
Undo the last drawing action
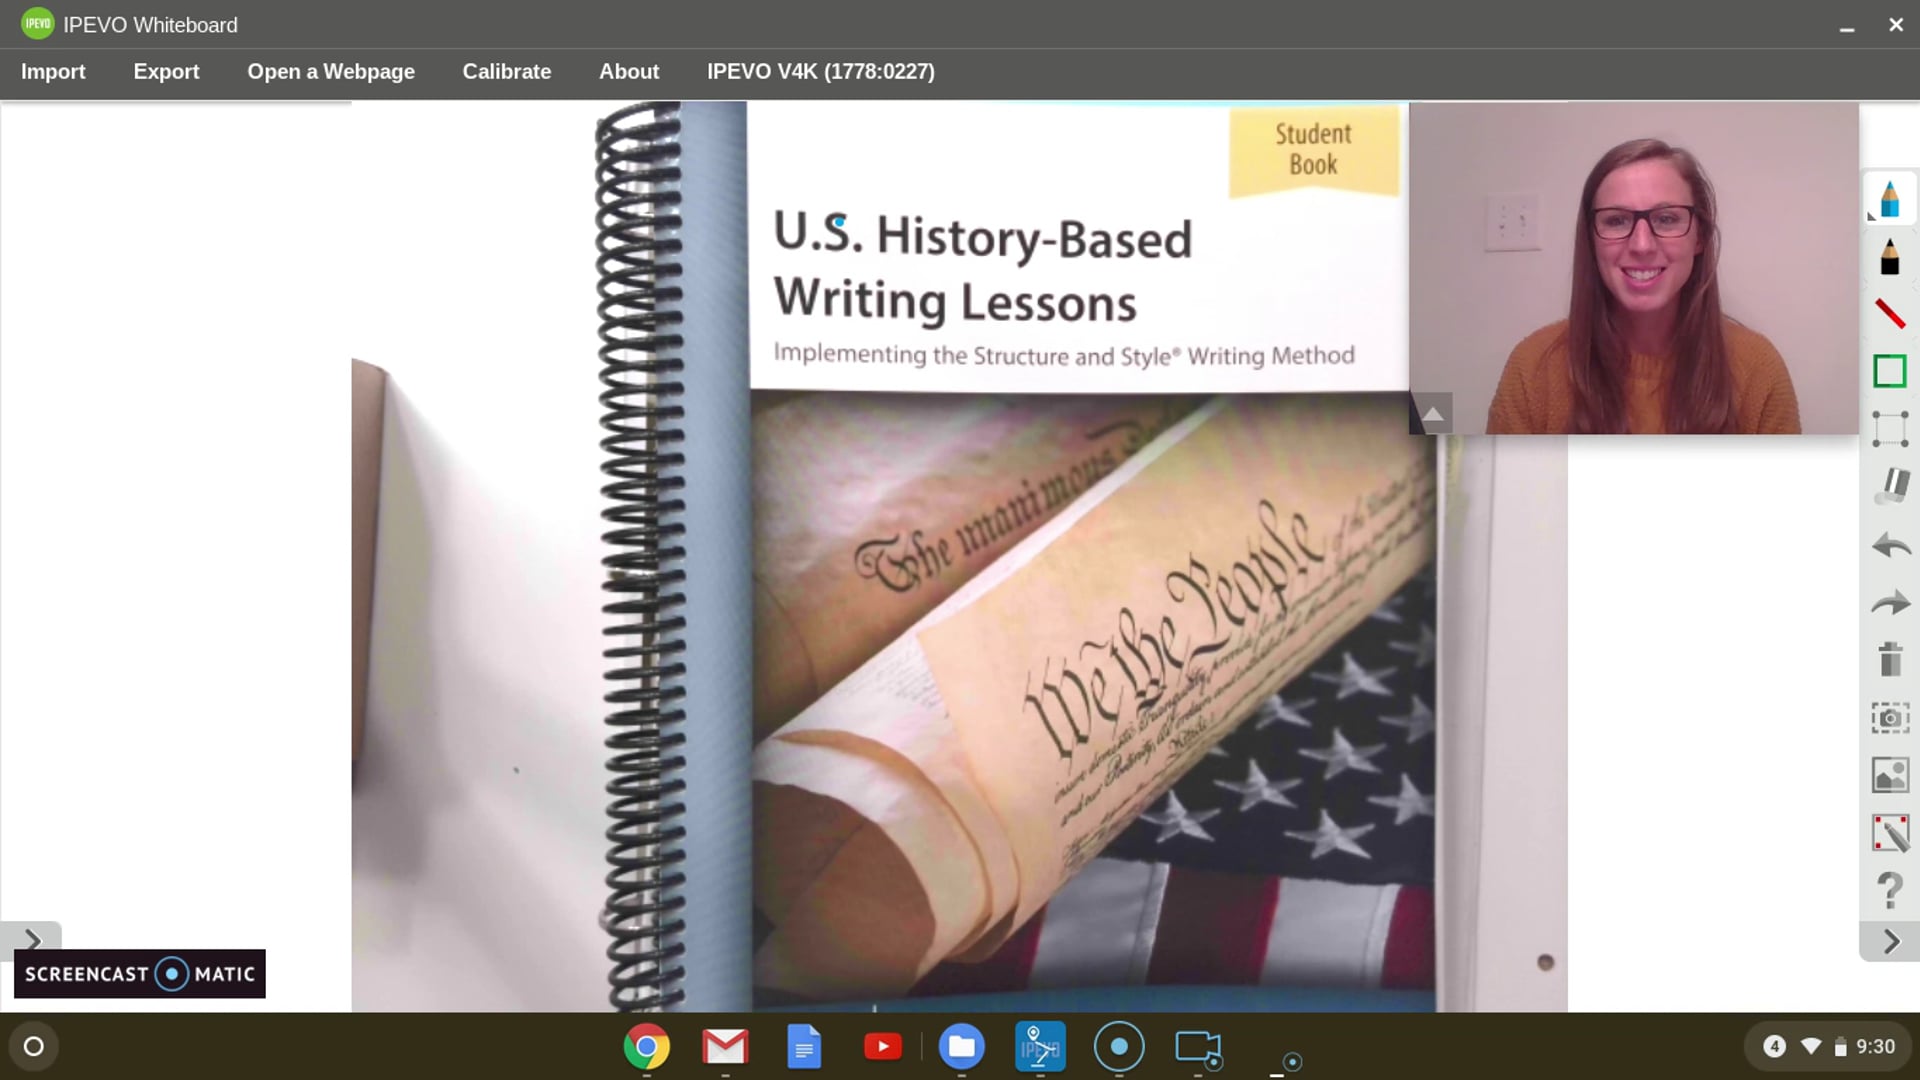(1889, 545)
